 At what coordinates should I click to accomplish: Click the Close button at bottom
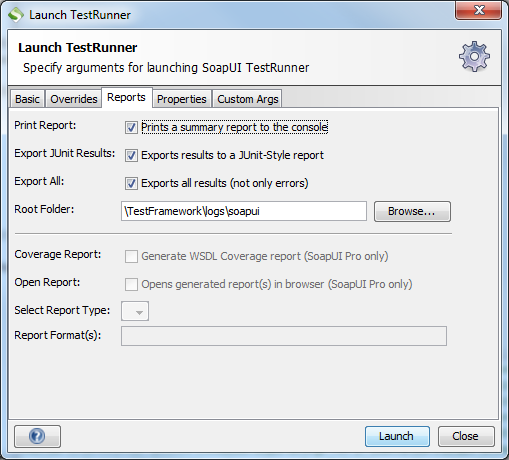[x=466, y=436]
